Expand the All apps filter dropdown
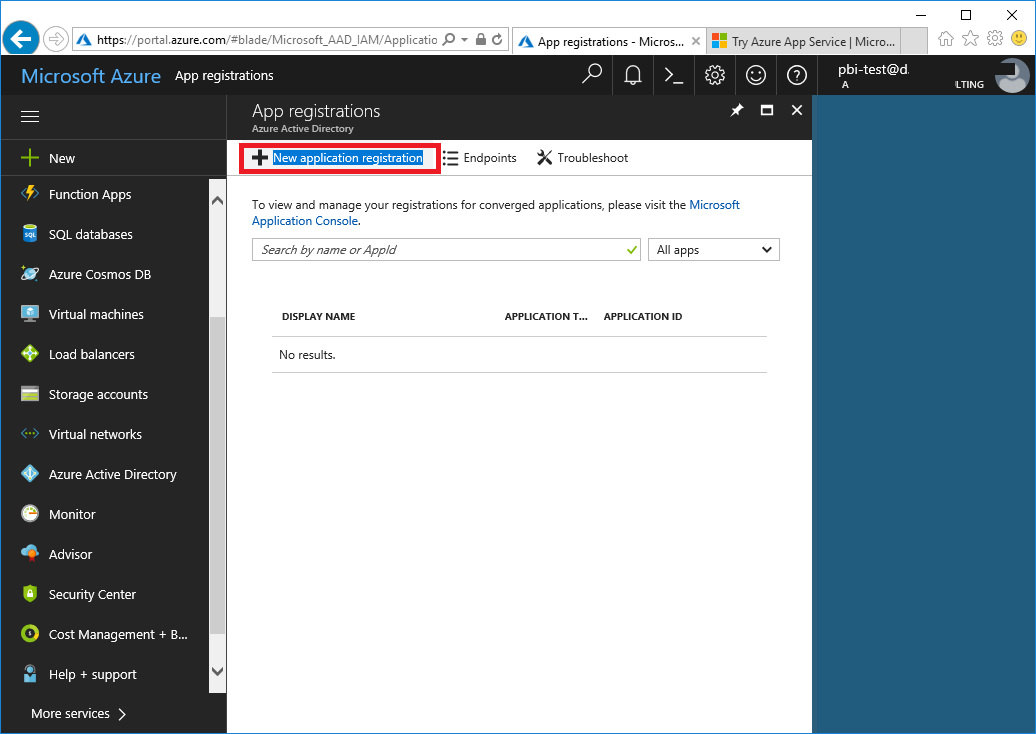Screen dimensions: 1036x734 714,250
